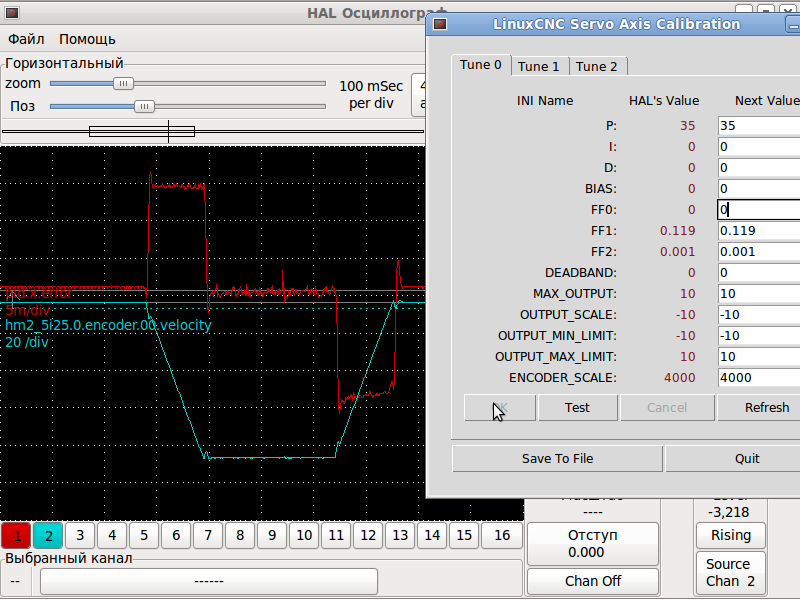Select oscilloscope channel 1
This screenshot has width=800, height=600.
pos(16,536)
